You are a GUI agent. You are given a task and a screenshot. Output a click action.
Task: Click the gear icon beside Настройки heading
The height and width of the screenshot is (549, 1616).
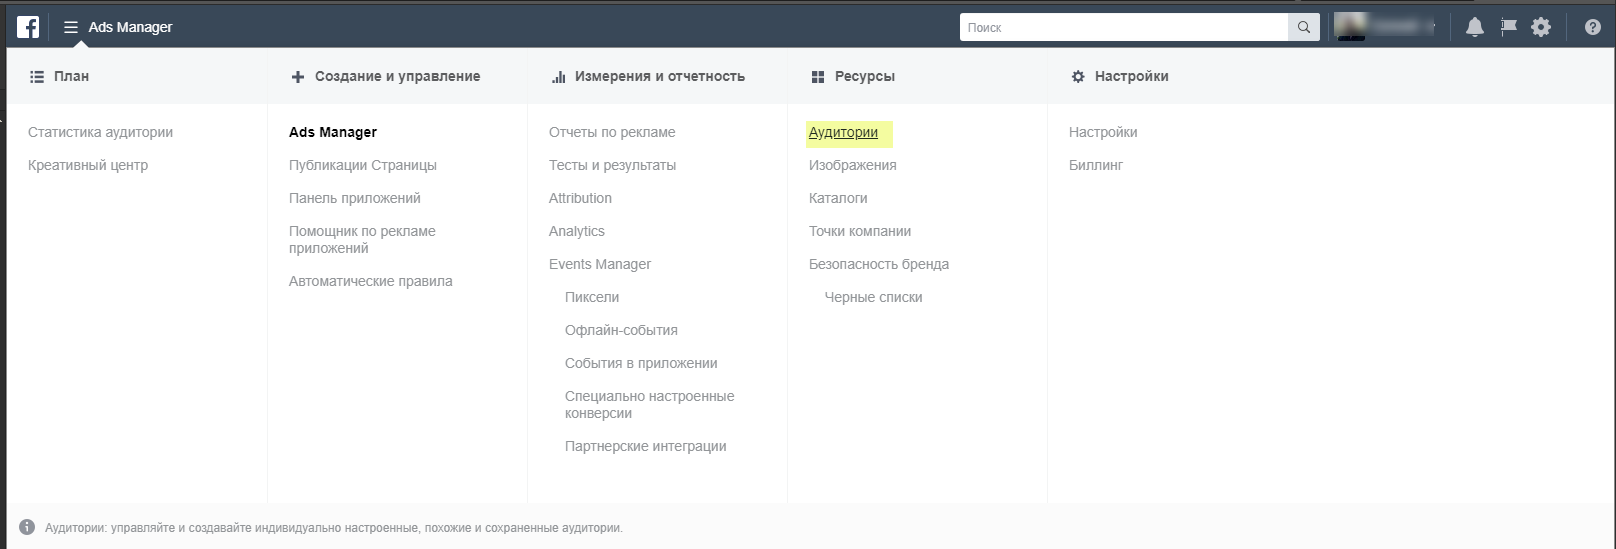tap(1078, 76)
